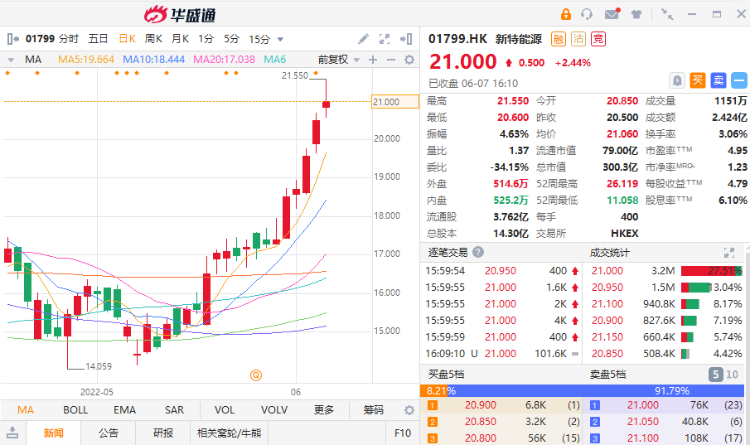Click the orange lock icon in title bar
This screenshot has width=750, height=445.
[566, 14]
